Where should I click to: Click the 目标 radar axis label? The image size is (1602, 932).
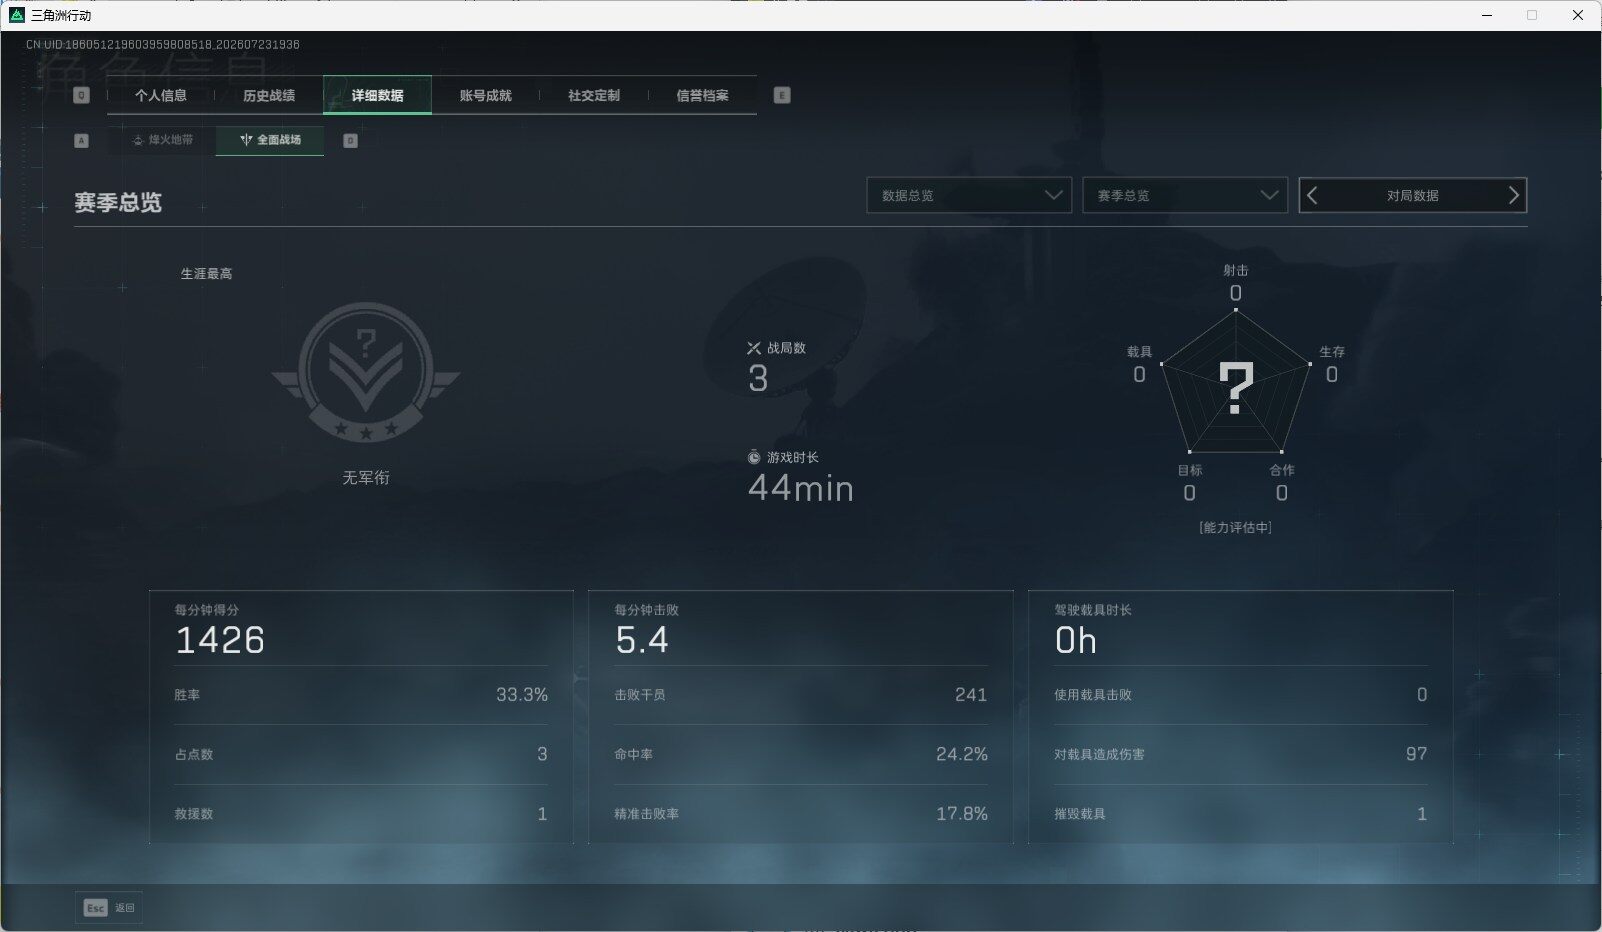click(x=1189, y=470)
